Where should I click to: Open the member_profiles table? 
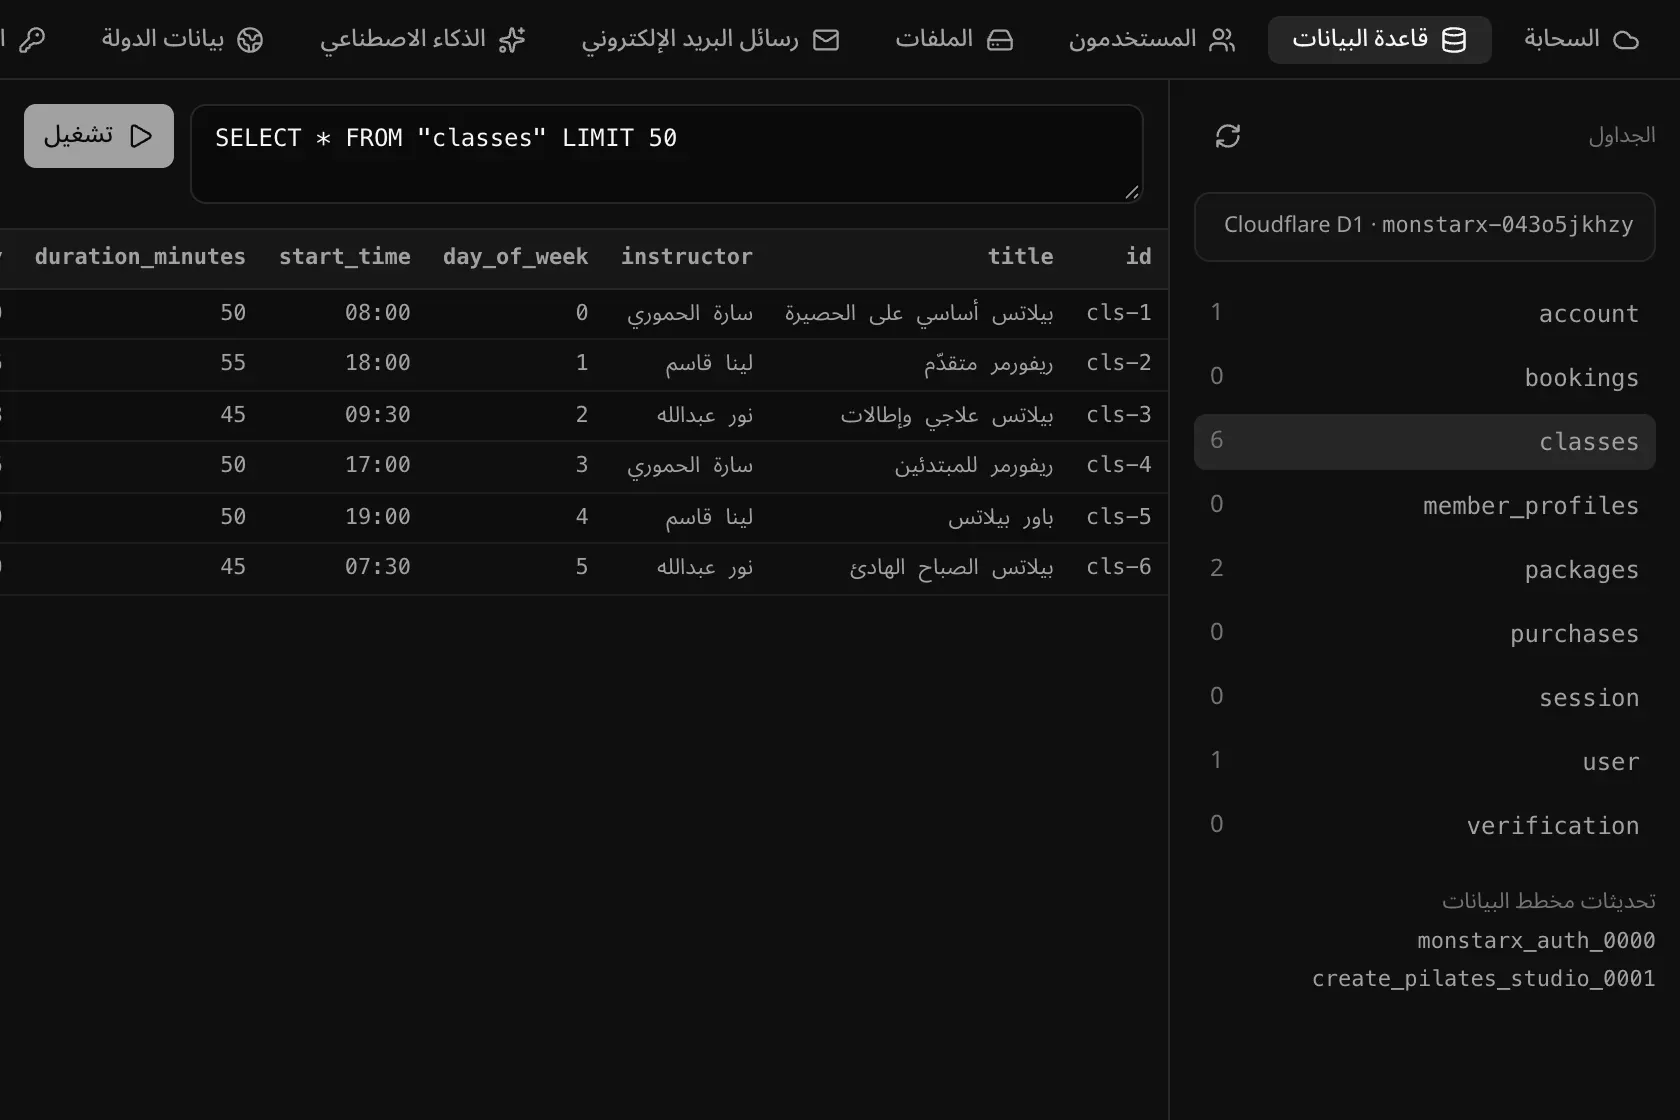[x=1425, y=506]
